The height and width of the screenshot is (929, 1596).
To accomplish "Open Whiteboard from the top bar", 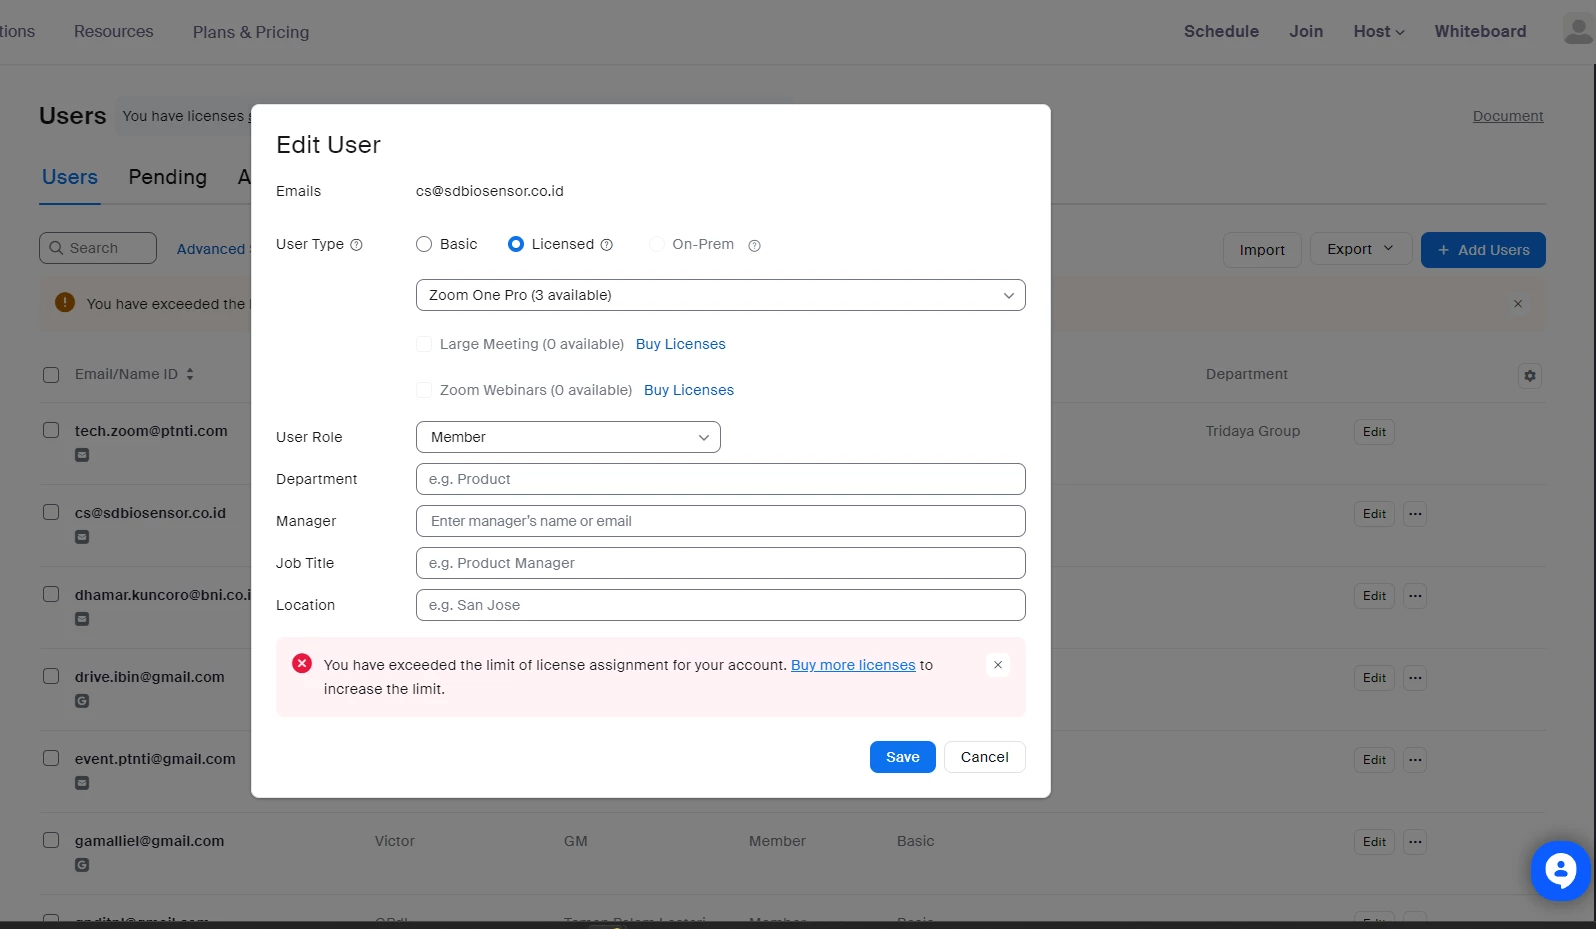I will (1480, 31).
